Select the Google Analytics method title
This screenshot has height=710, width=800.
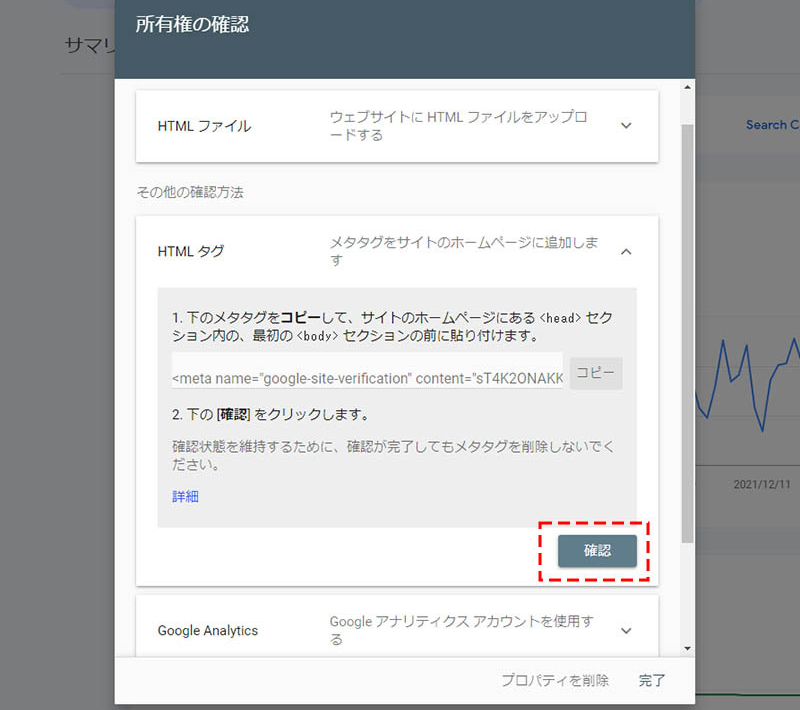point(208,631)
